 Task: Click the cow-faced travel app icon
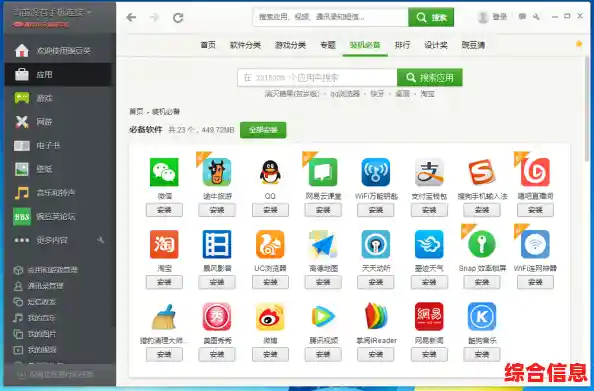click(x=217, y=172)
